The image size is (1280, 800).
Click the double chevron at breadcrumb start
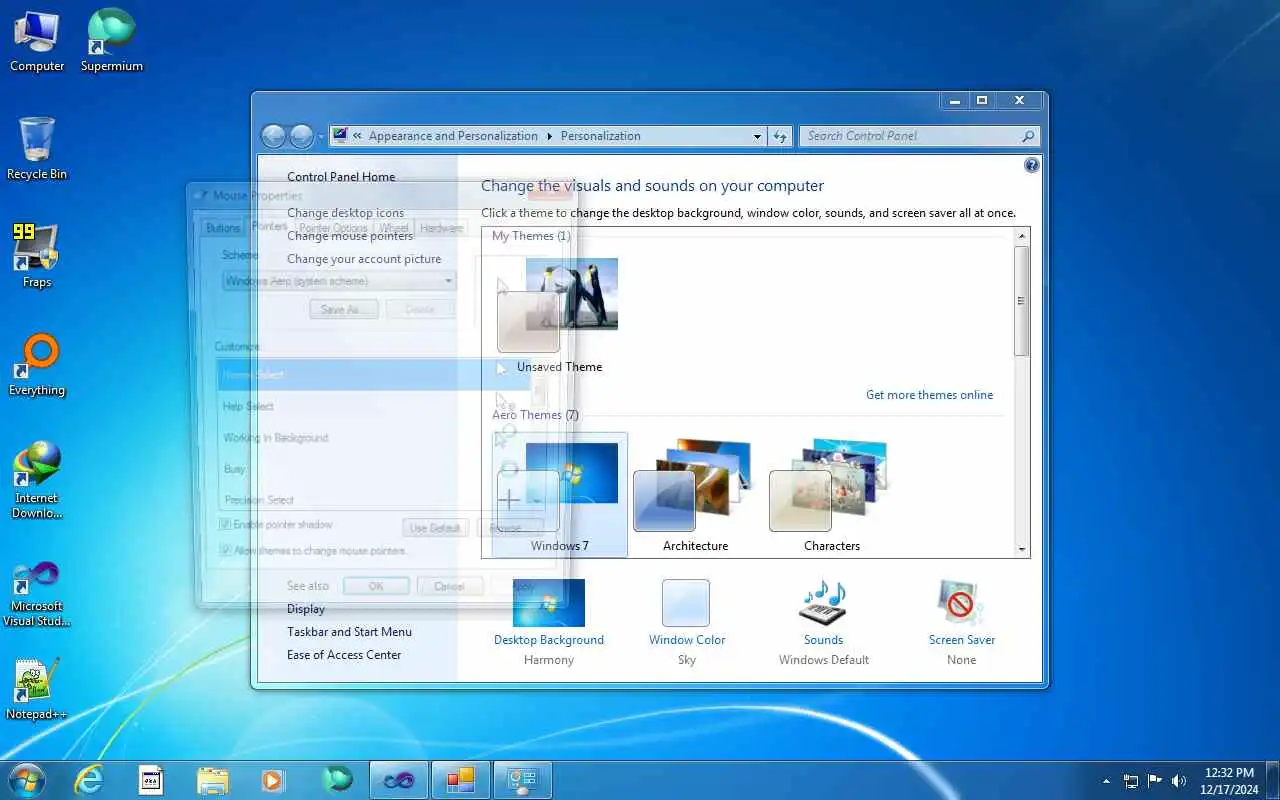[x=357, y=136]
